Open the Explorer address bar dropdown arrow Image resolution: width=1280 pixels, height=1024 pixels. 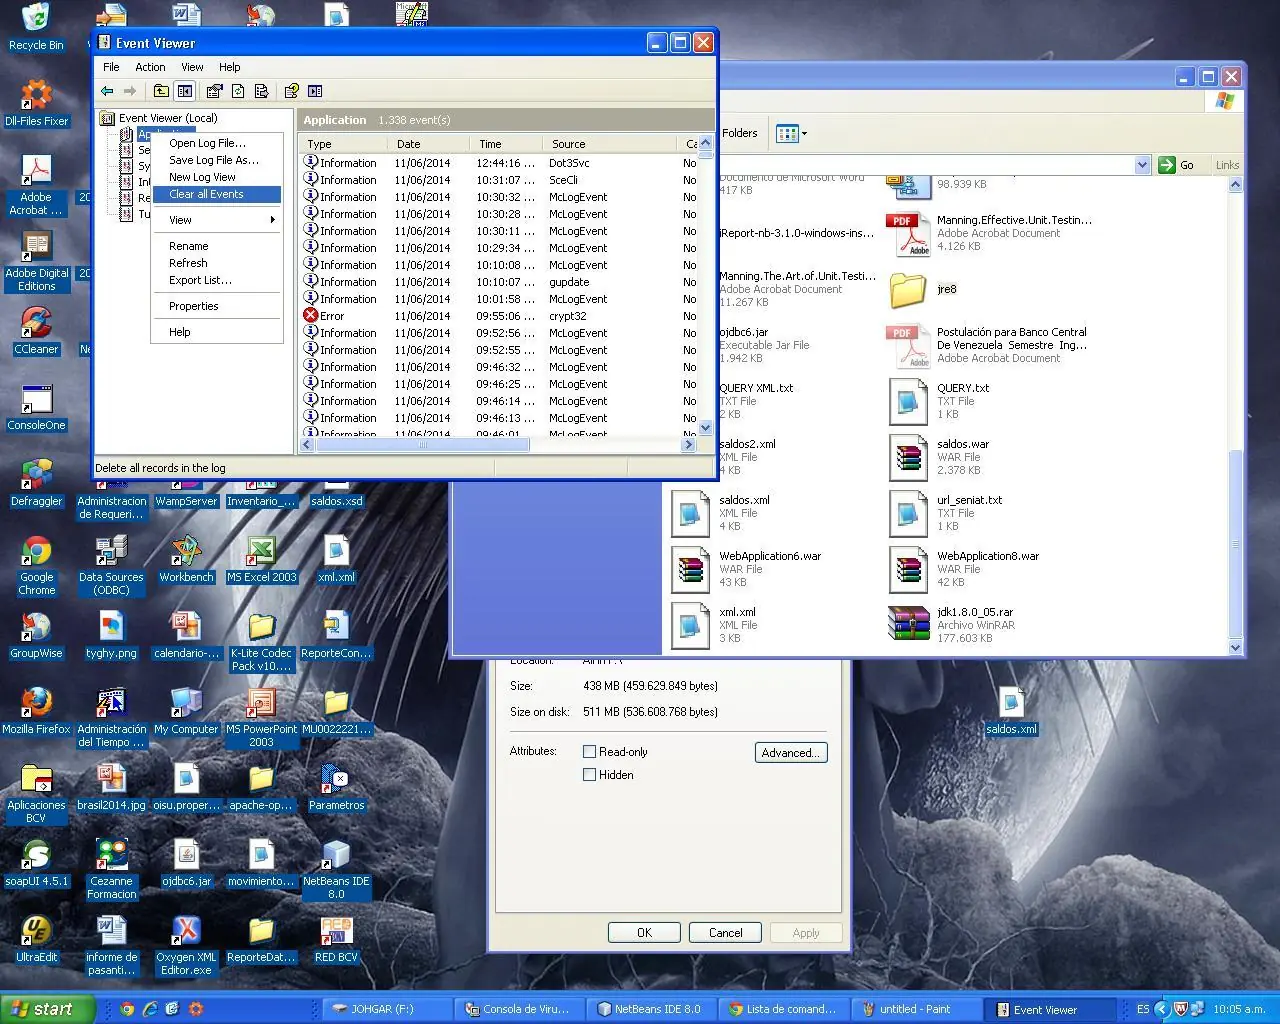tap(1142, 165)
